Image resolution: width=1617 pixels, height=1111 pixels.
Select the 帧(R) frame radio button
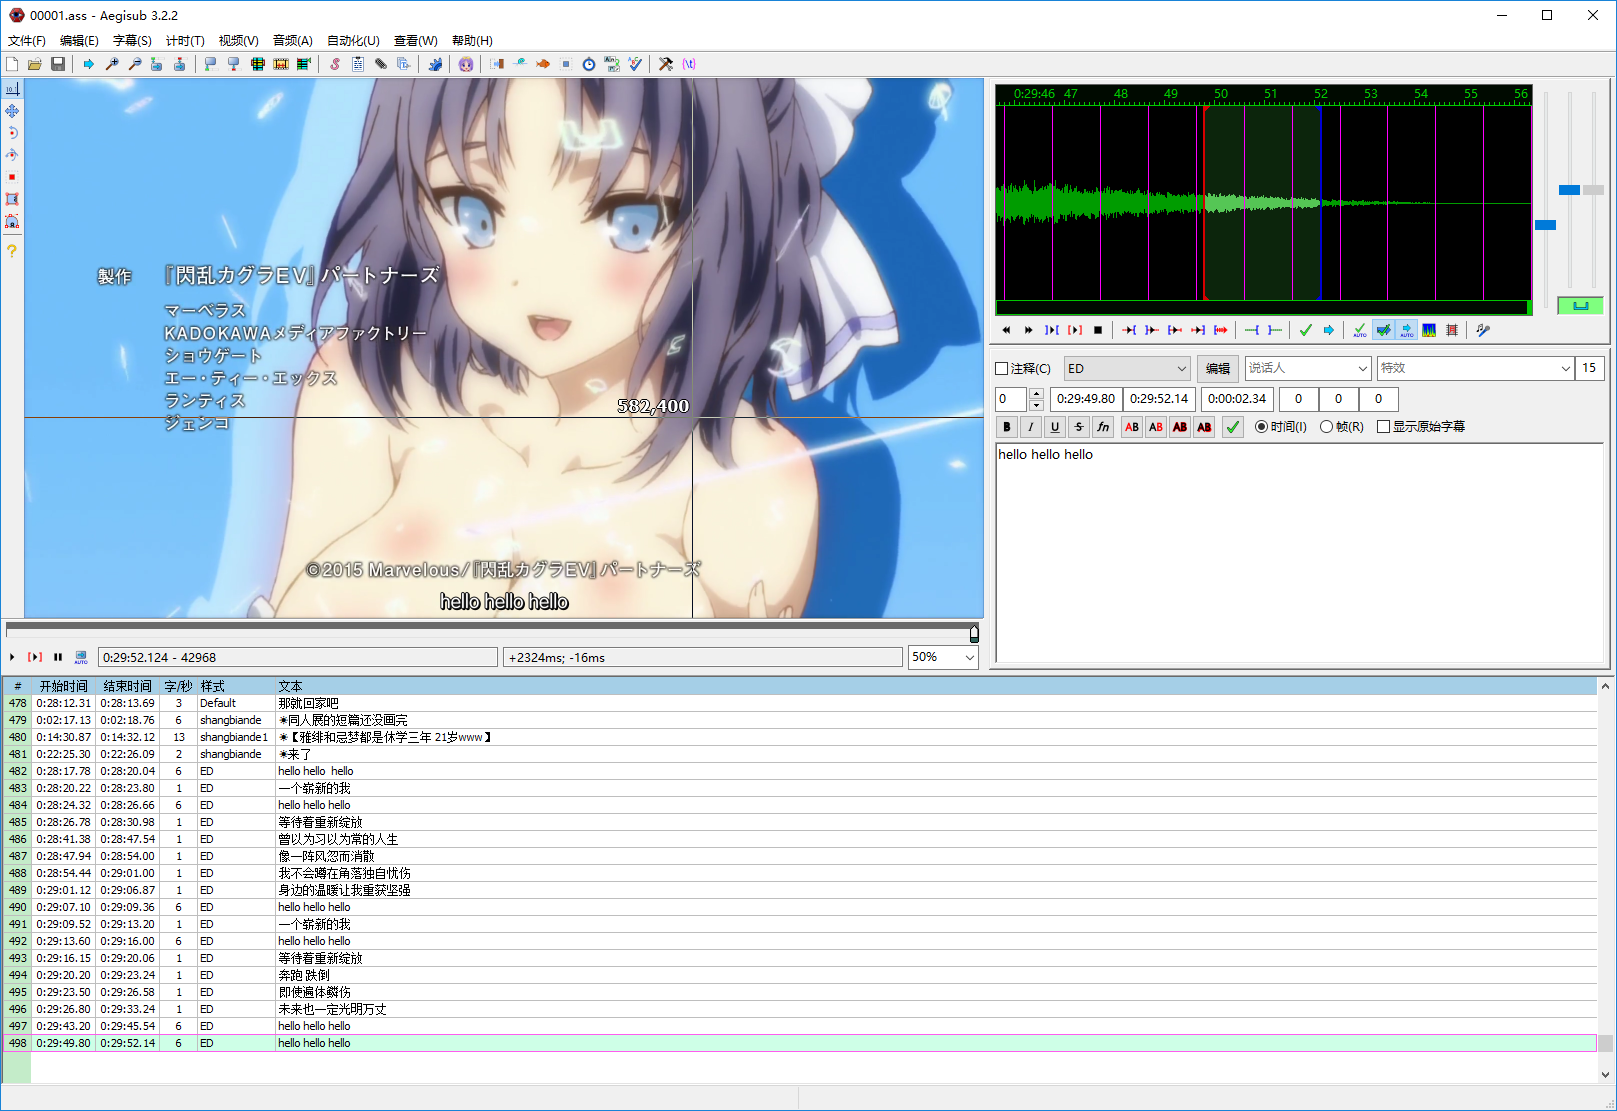1342,427
